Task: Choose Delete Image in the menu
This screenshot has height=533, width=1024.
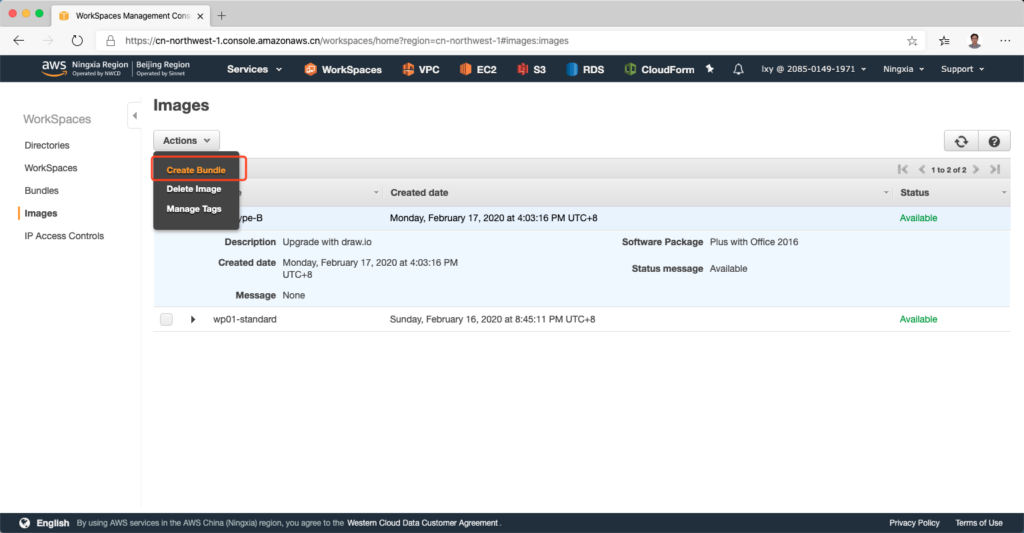Action: click(x=194, y=189)
